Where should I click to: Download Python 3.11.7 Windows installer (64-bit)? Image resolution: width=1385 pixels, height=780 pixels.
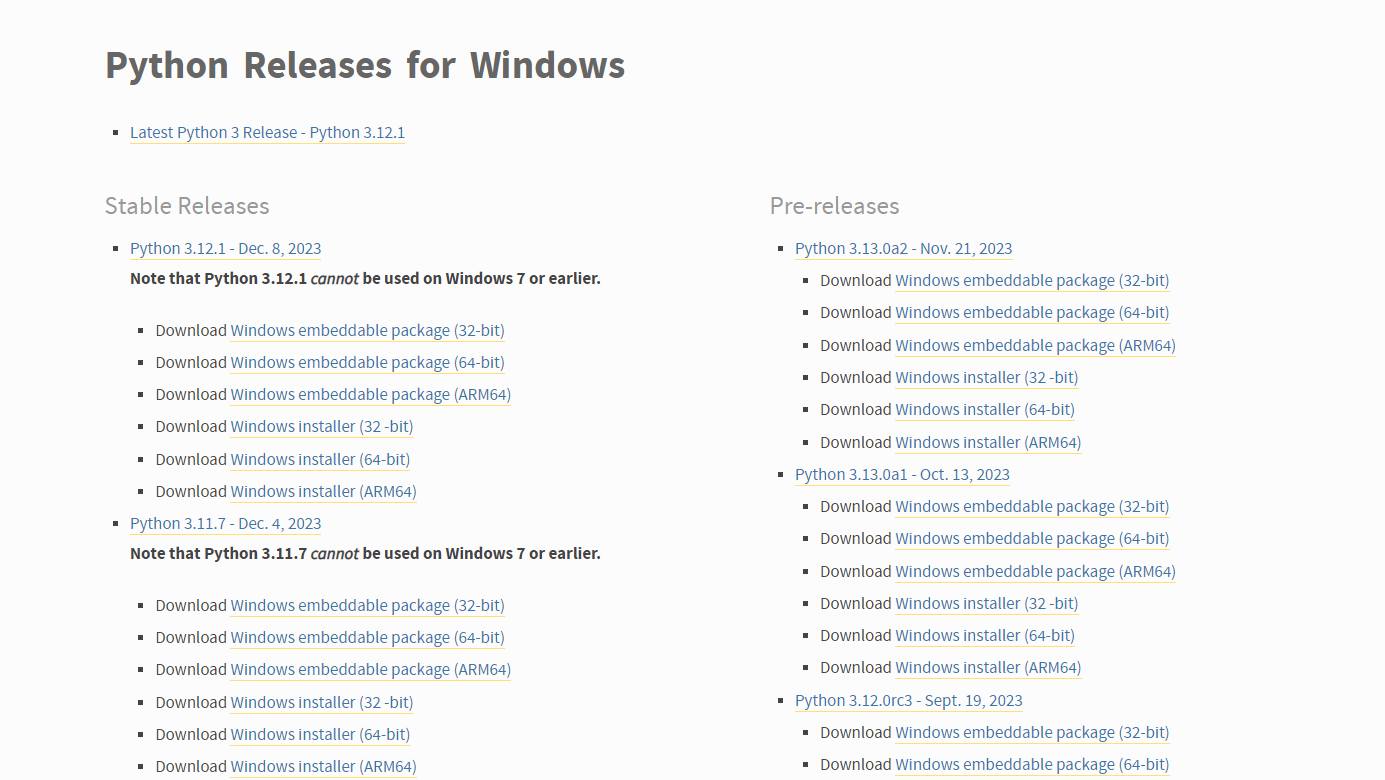(x=320, y=735)
